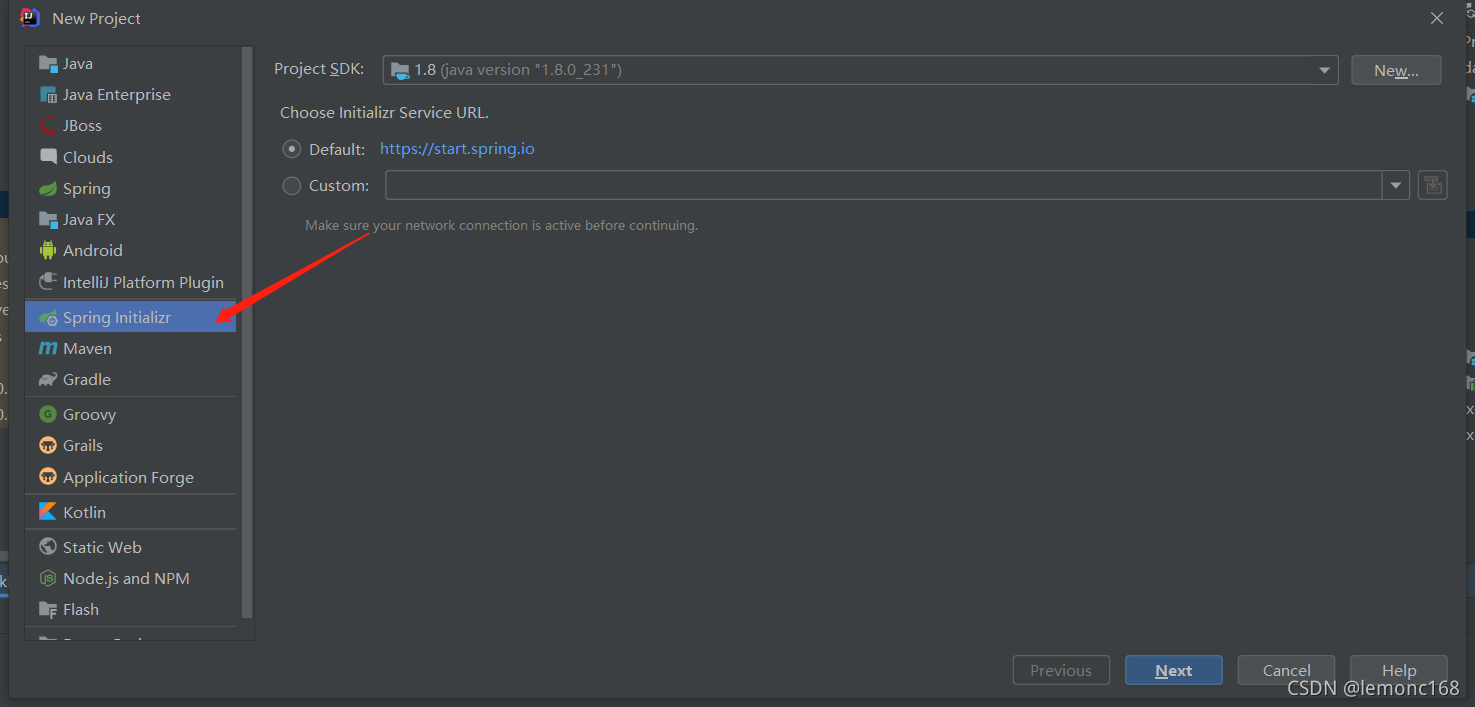The height and width of the screenshot is (707, 1475).
Task: Click the Clouds icon
Action: tap(48, 157)
